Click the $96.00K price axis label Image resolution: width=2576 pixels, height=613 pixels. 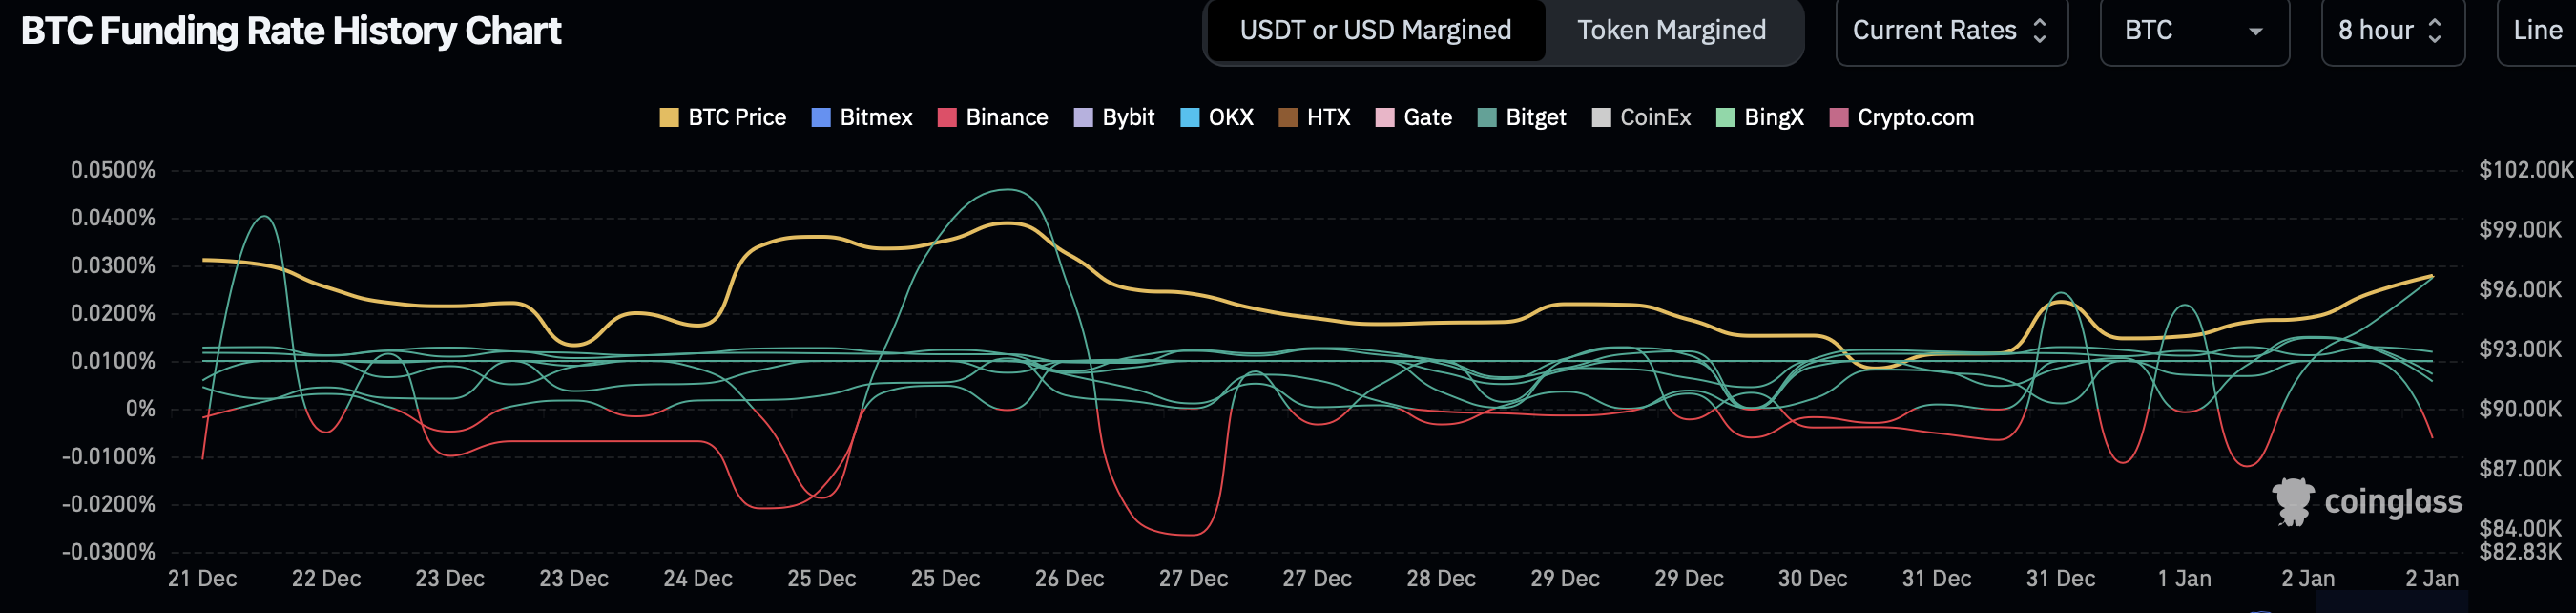point(2520,290)
